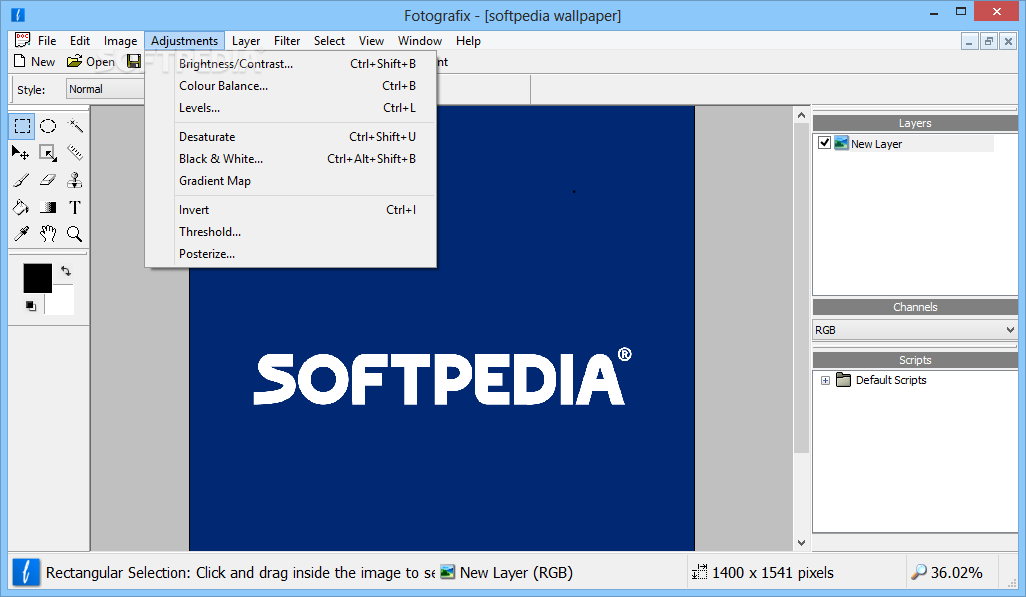This screenshot has width=1026, height=597.
Task: Click the Fotografix document icon in menu bar
Action: point(22,40)
